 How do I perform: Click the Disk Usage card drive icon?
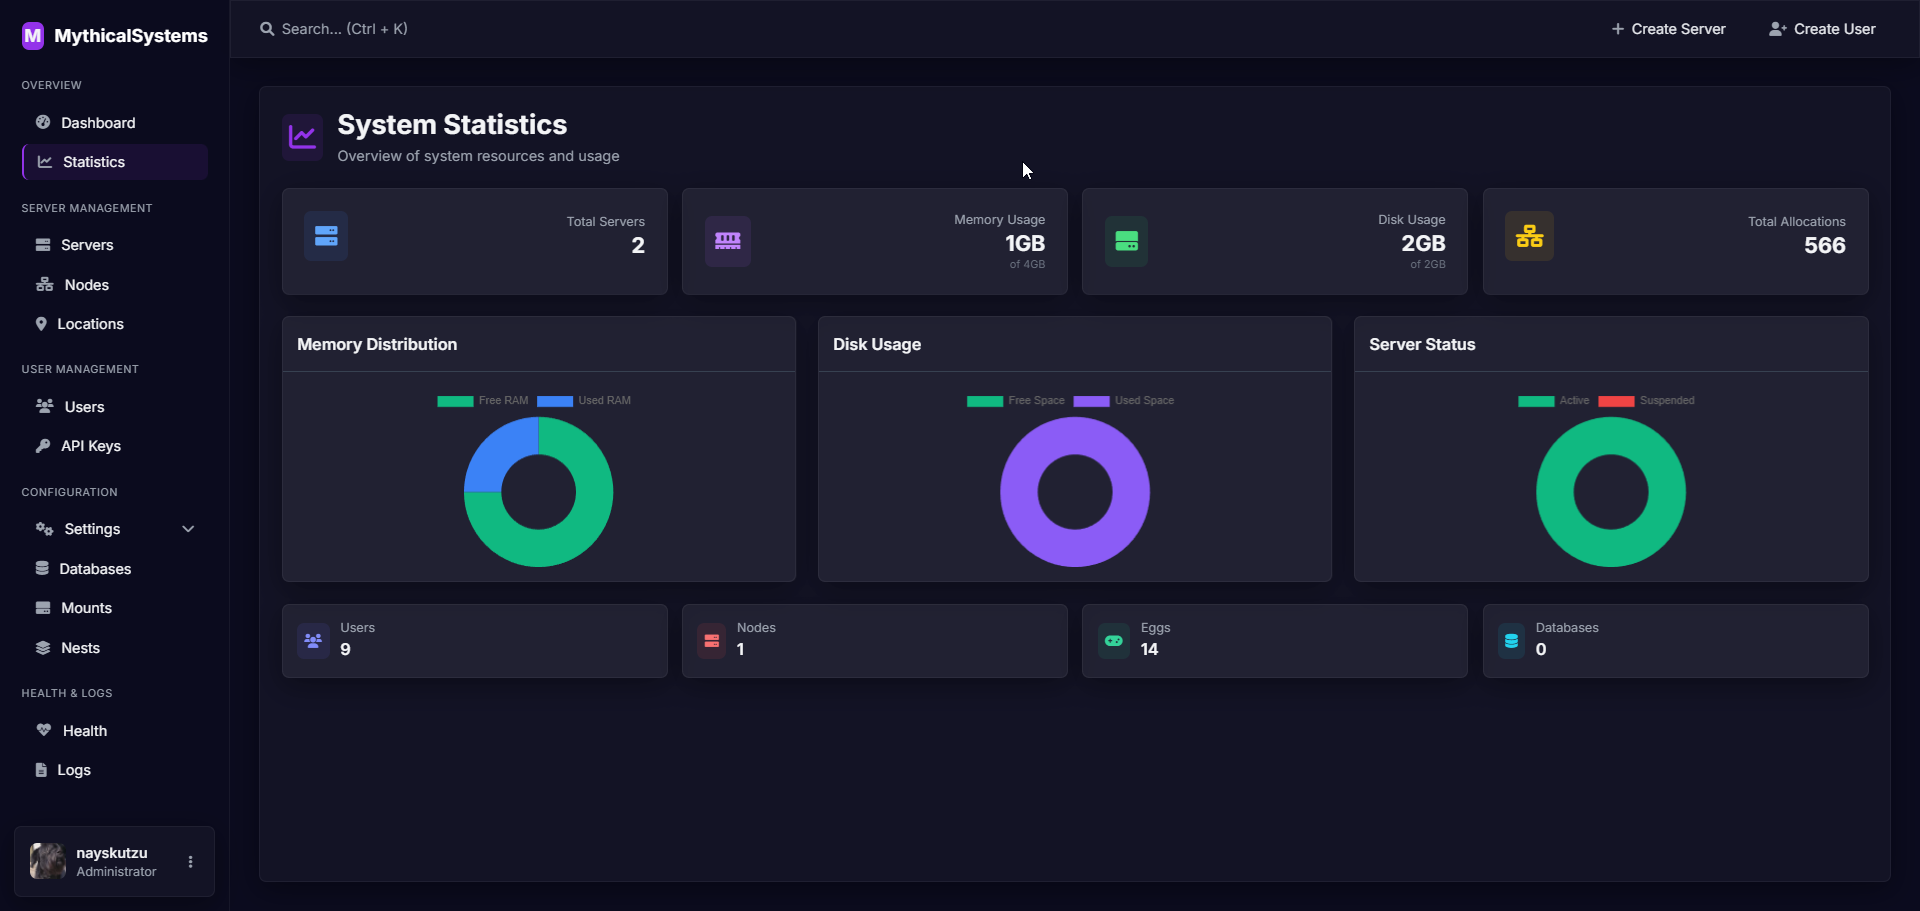coord(1127,241)
